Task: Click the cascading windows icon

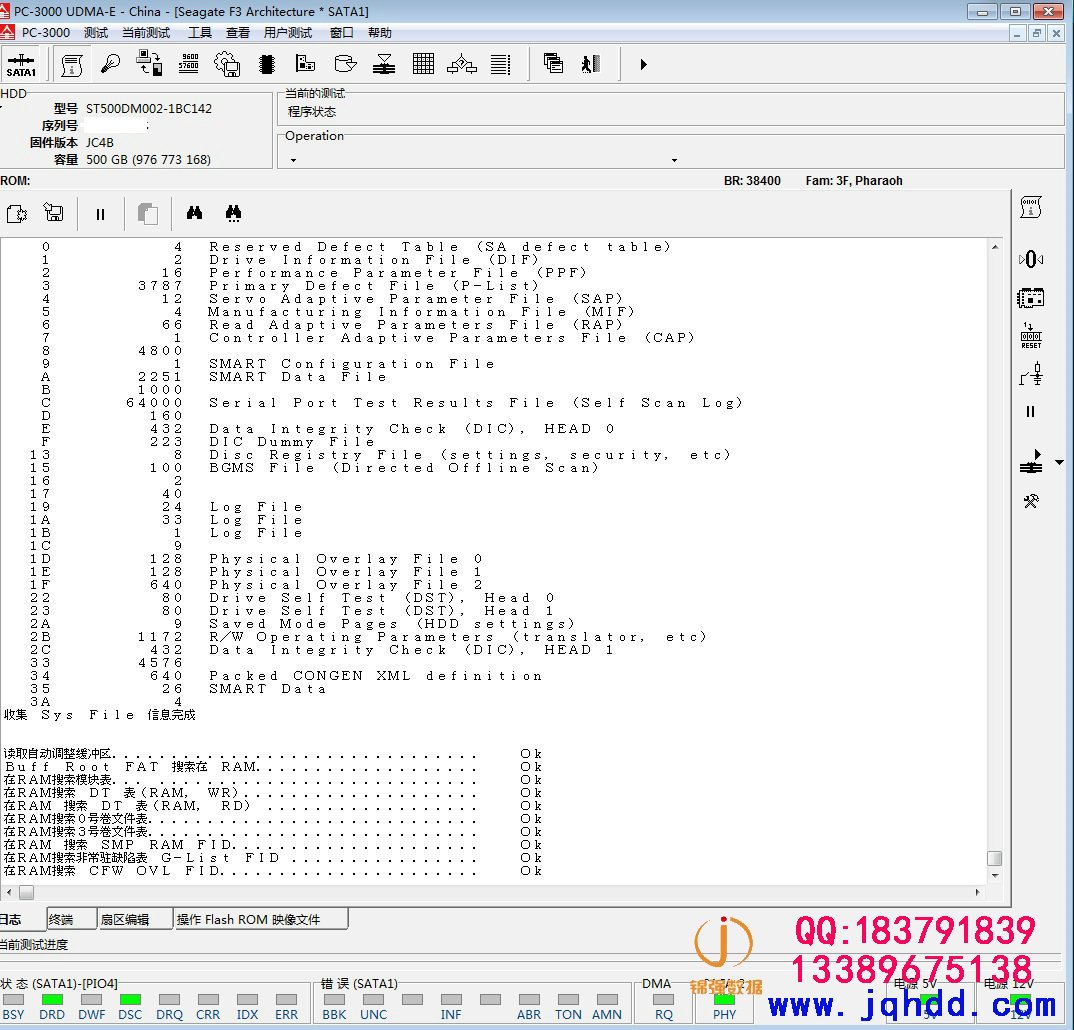Action: [553, 64]
